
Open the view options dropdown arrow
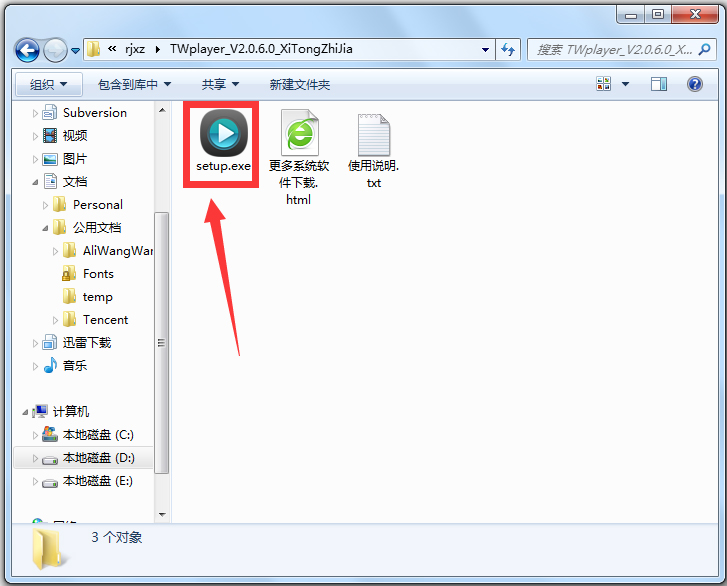(x=625, y=84)
